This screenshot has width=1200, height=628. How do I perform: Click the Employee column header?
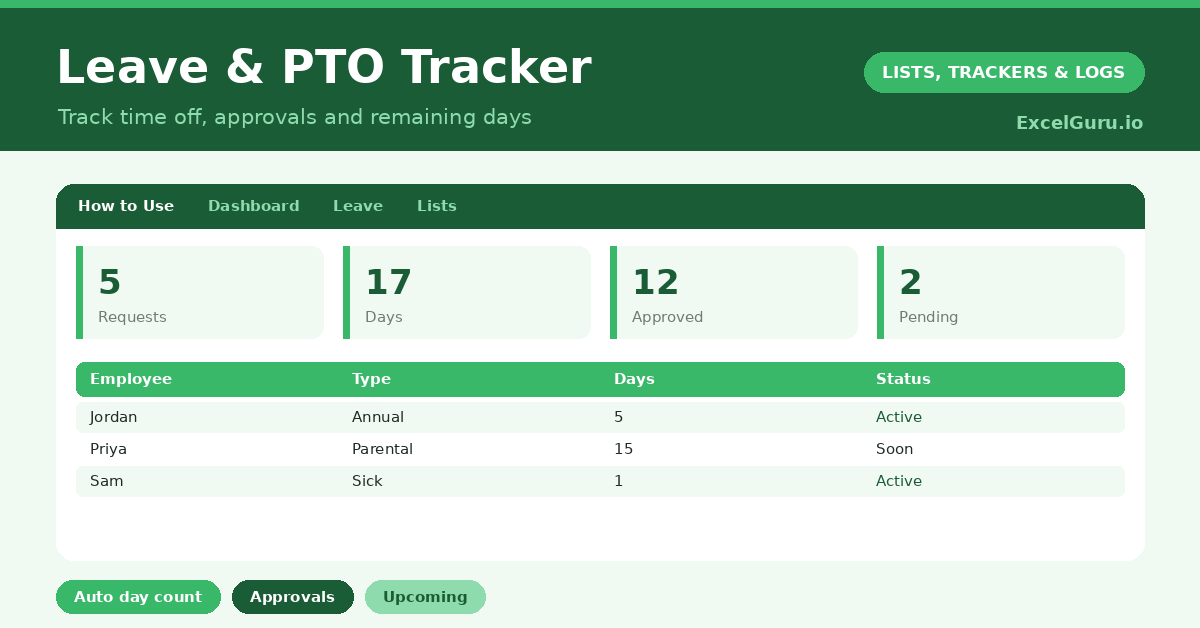[131, 379]
